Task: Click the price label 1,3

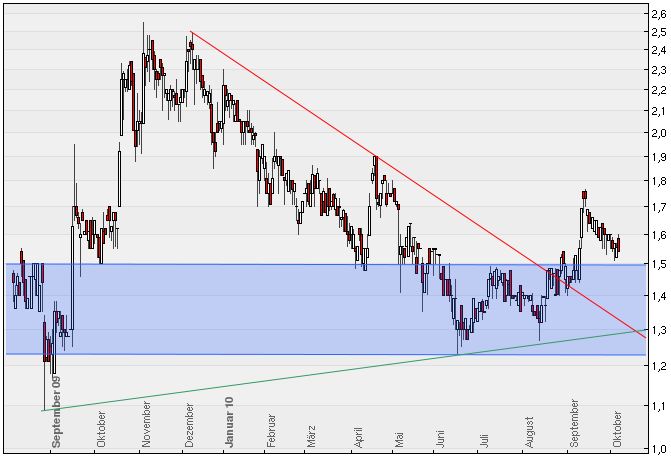Action: pyautogui.click(x=659, y=330)
